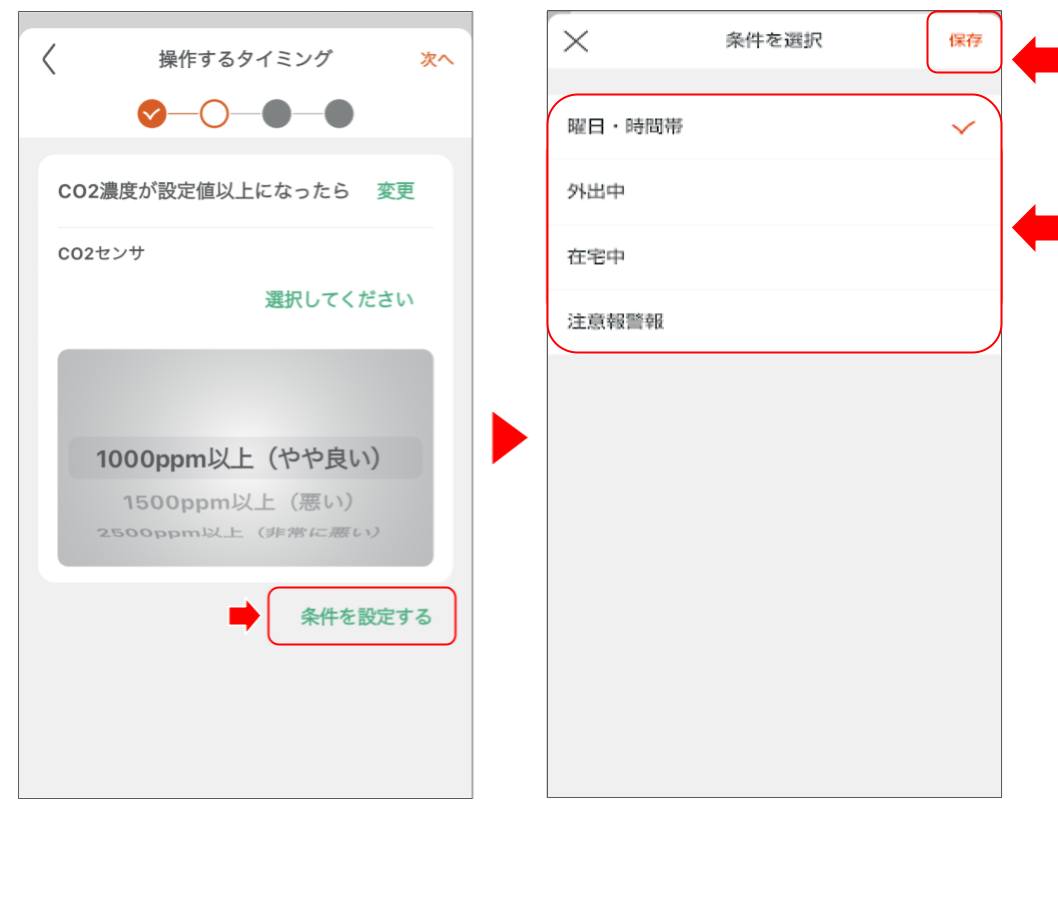Select the second hollow progress step circle
This screenshot has height=906, width=1058.
213,114
